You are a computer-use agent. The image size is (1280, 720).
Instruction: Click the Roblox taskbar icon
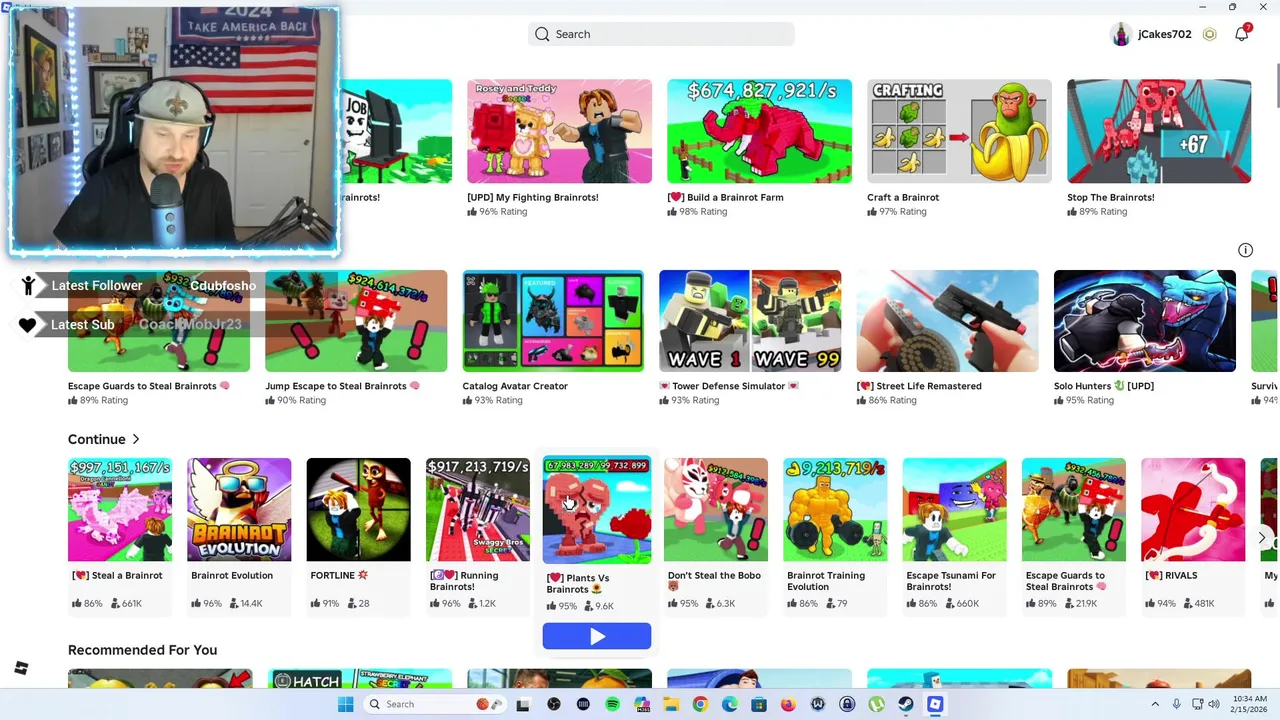pyautogui.click(x=935, y=704)
